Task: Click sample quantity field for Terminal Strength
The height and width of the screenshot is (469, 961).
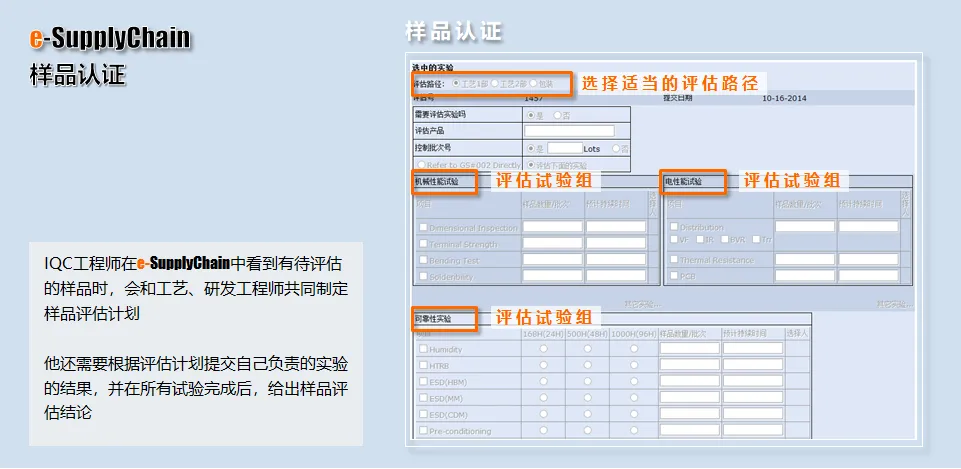Action: 553,243
